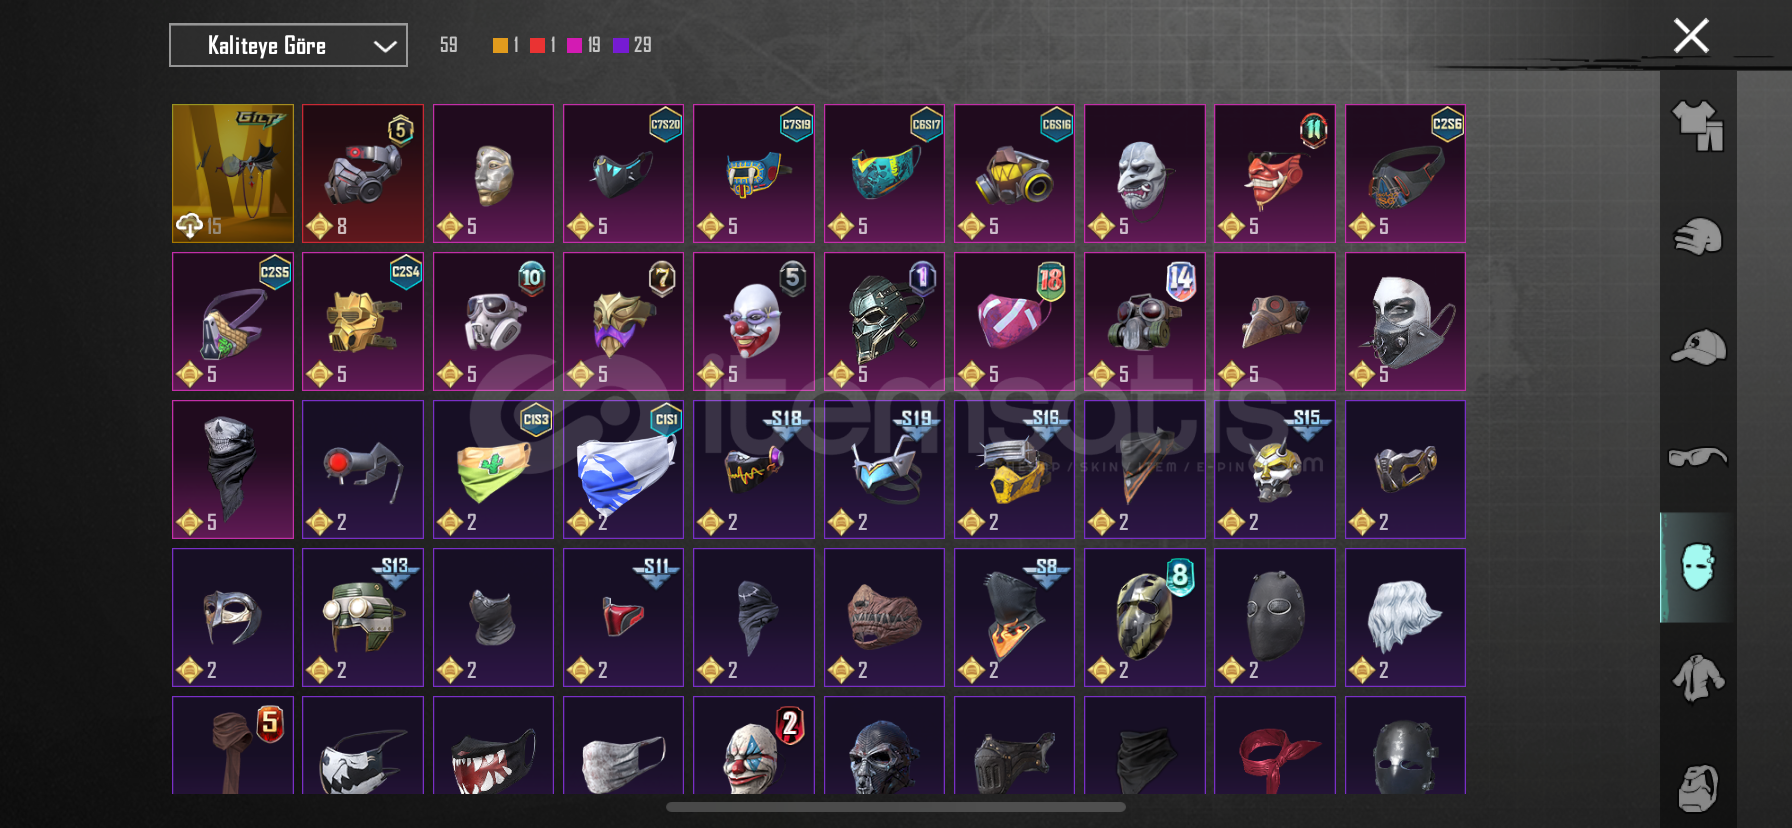This screenshot has height=828, width=1792.
Task: Open the outfit sets category icon
Action: [x=1698, y=126]
